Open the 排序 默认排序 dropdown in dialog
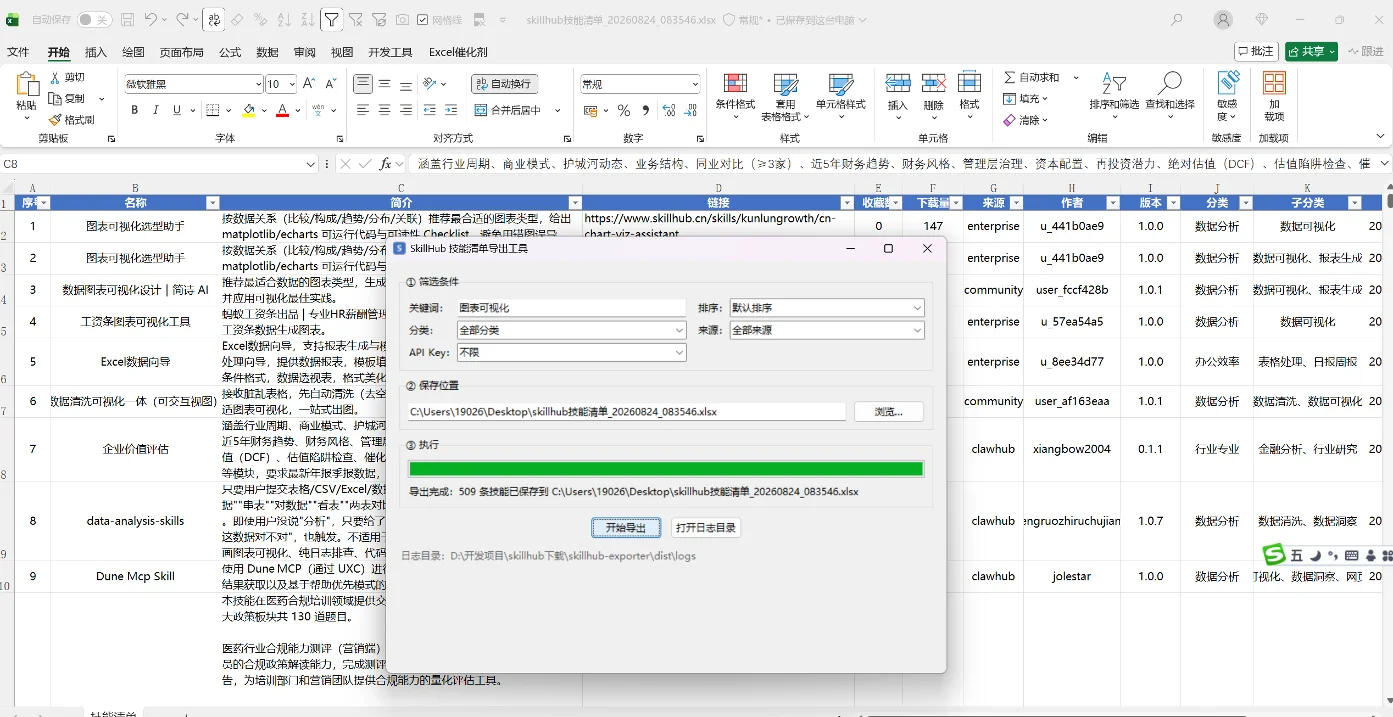This screenshot has height=717, width=1393. click(x=826, y=308)
